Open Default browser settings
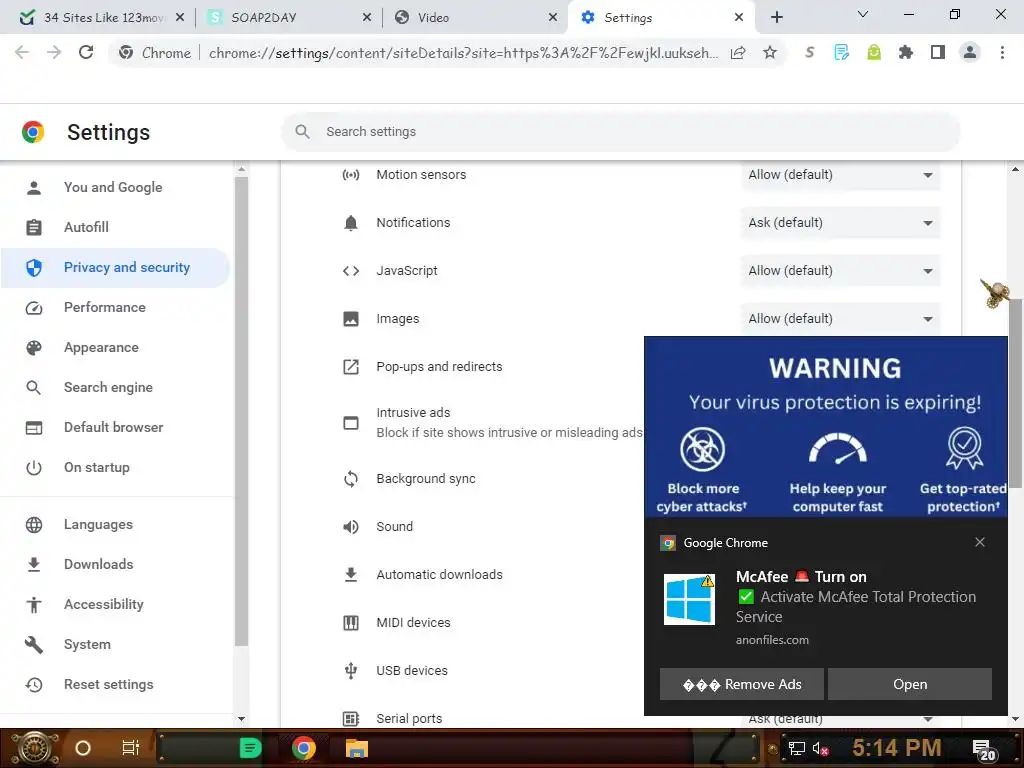Viewport: 1024px width, 768px height. click(x=116, y=427)
